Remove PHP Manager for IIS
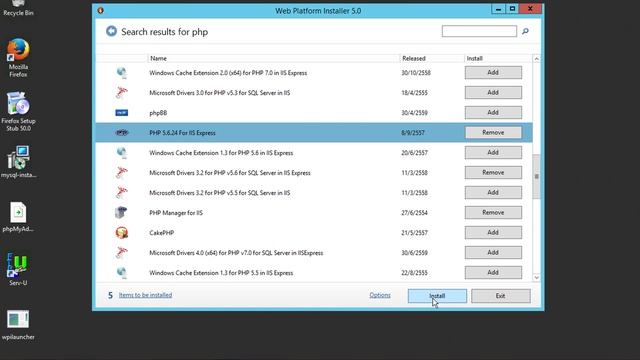 point(493,213)
